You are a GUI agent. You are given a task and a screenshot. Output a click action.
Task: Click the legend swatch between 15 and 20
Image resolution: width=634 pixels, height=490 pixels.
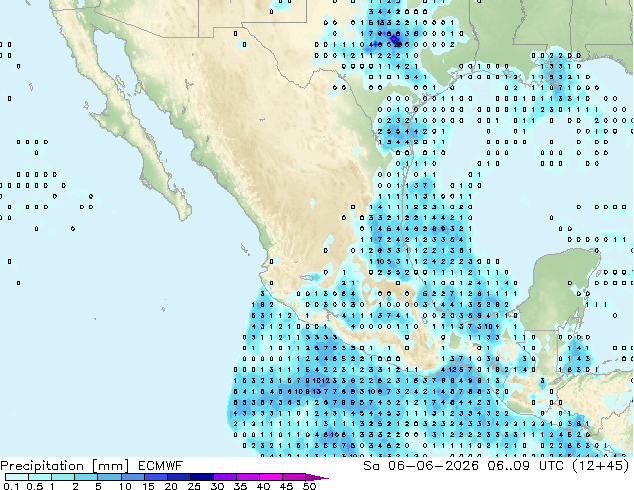coord(155,477)
